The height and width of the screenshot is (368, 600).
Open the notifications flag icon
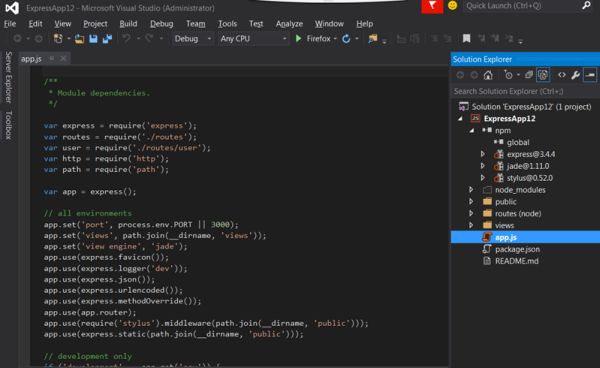432,6
